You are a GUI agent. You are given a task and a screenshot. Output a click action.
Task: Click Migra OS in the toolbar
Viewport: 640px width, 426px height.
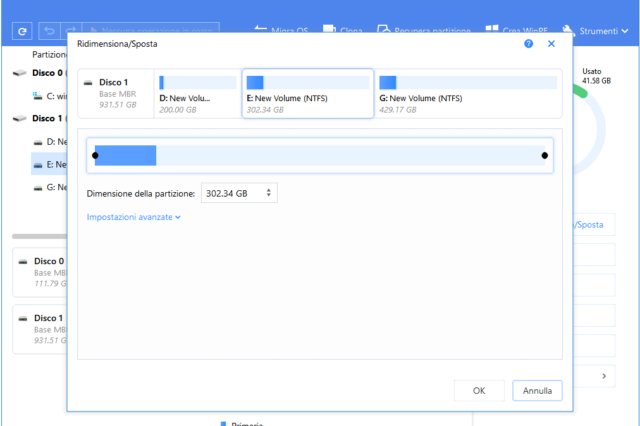coord(281,30)
